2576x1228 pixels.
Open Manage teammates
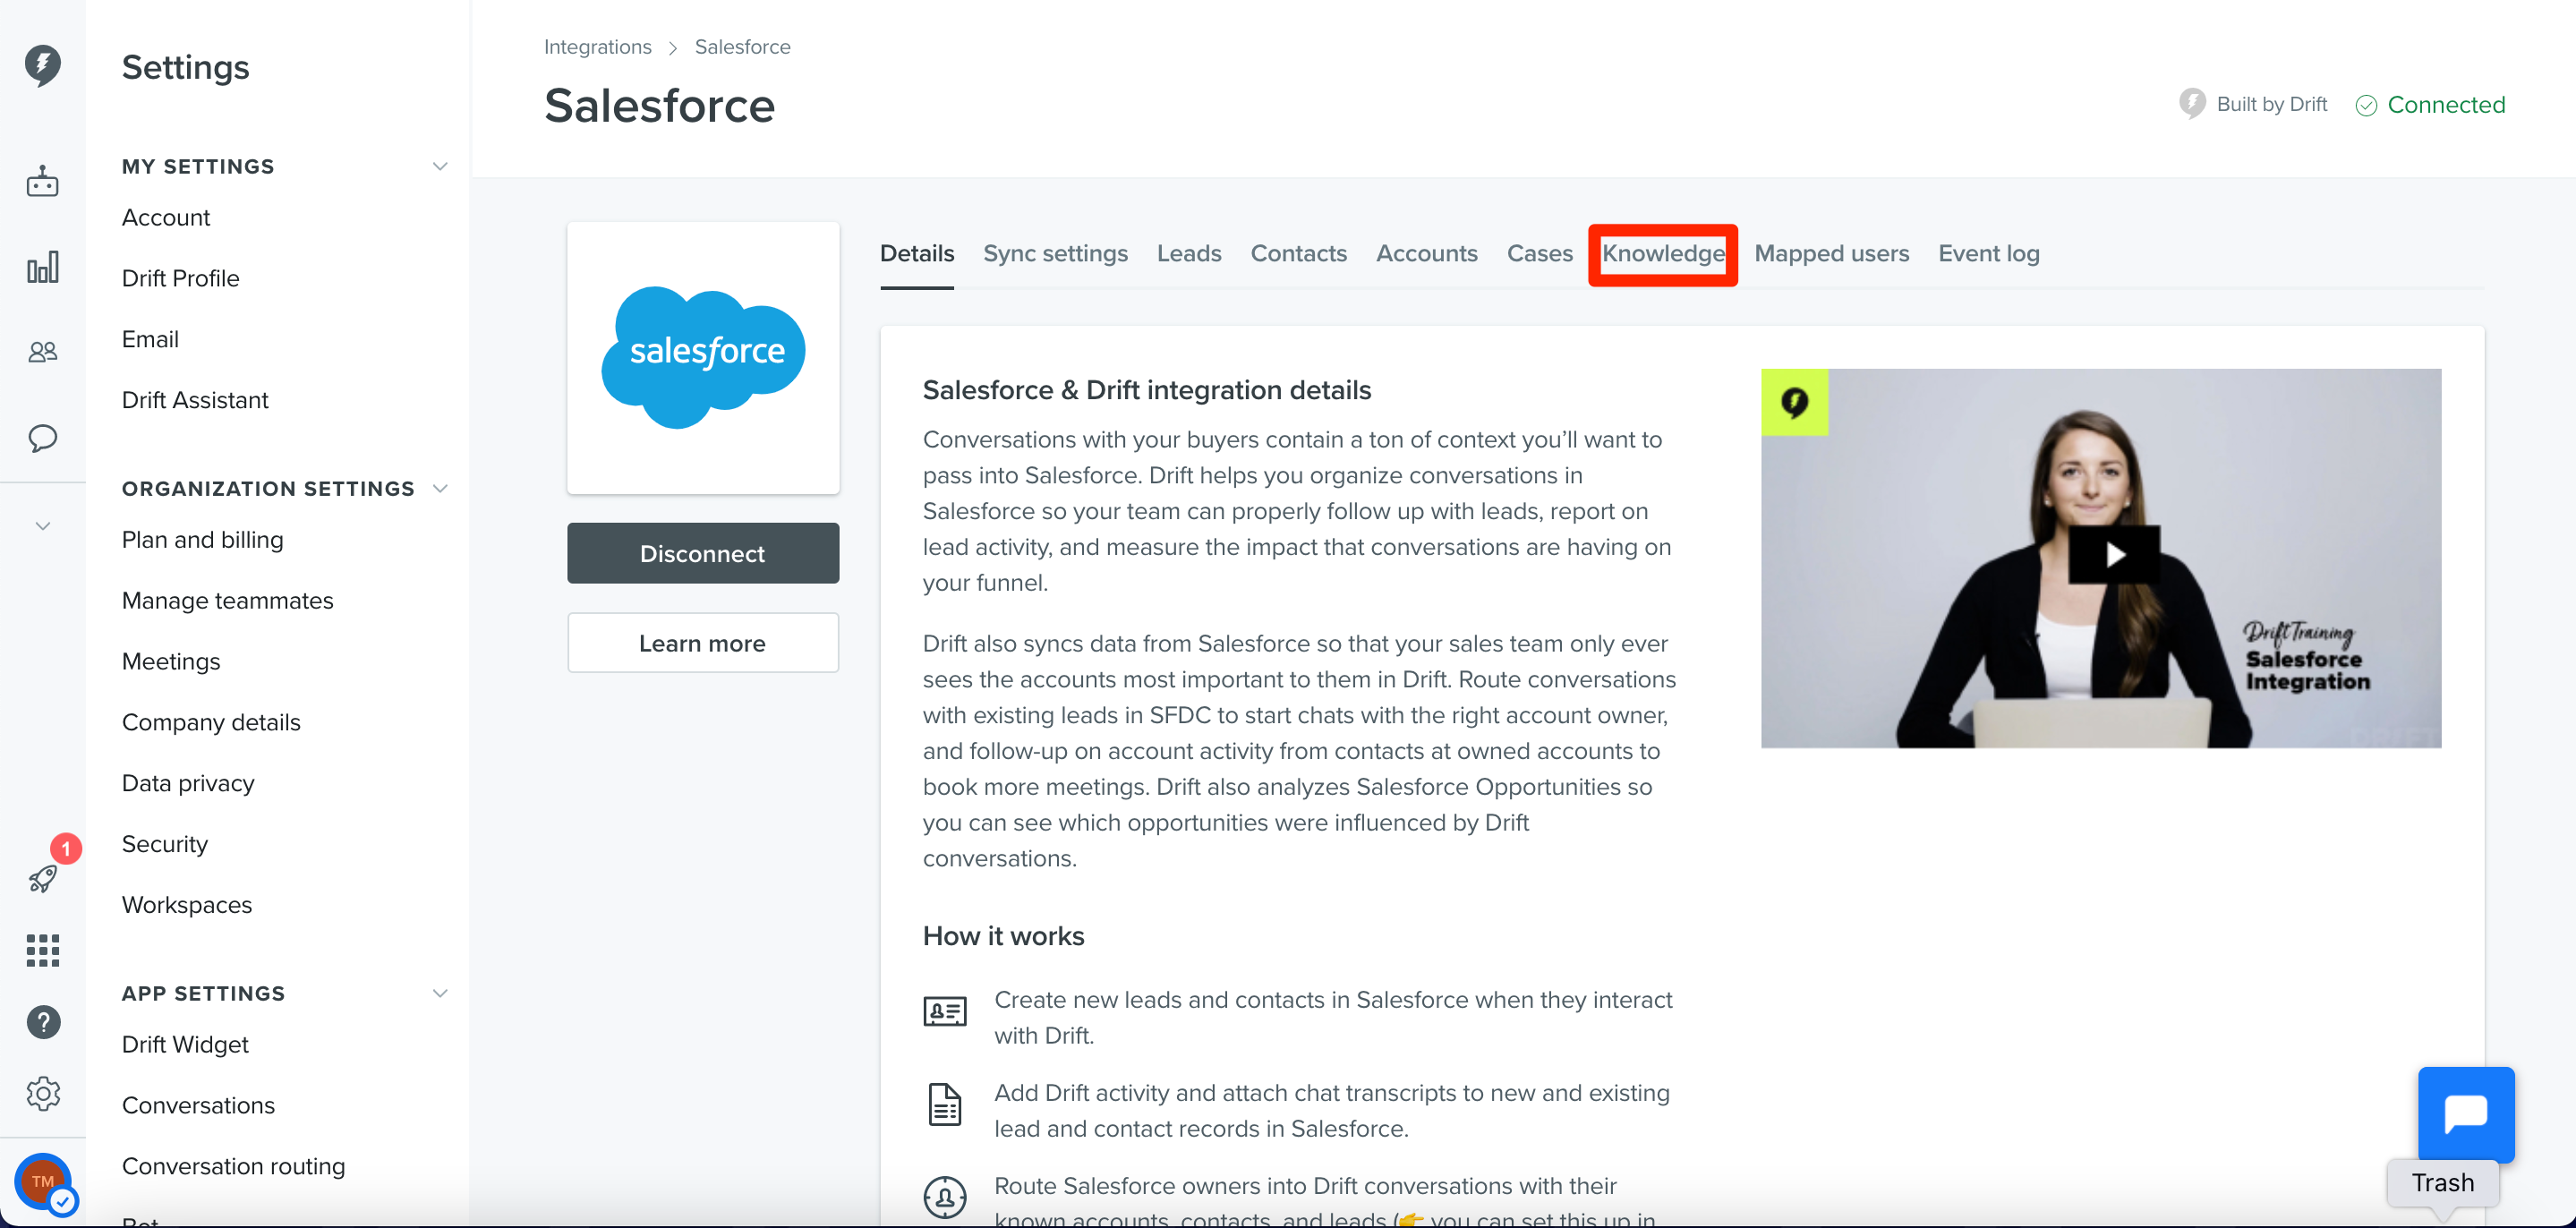228,601
